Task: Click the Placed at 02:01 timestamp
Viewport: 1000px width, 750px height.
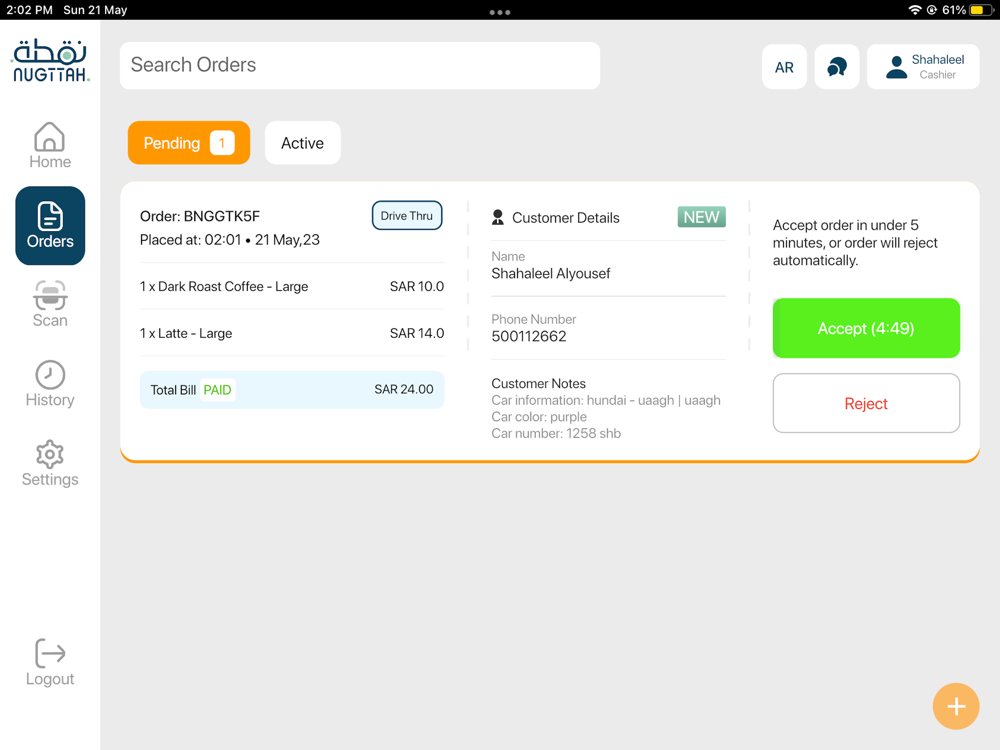Action: pyautogui.click(x=230, y=240)
